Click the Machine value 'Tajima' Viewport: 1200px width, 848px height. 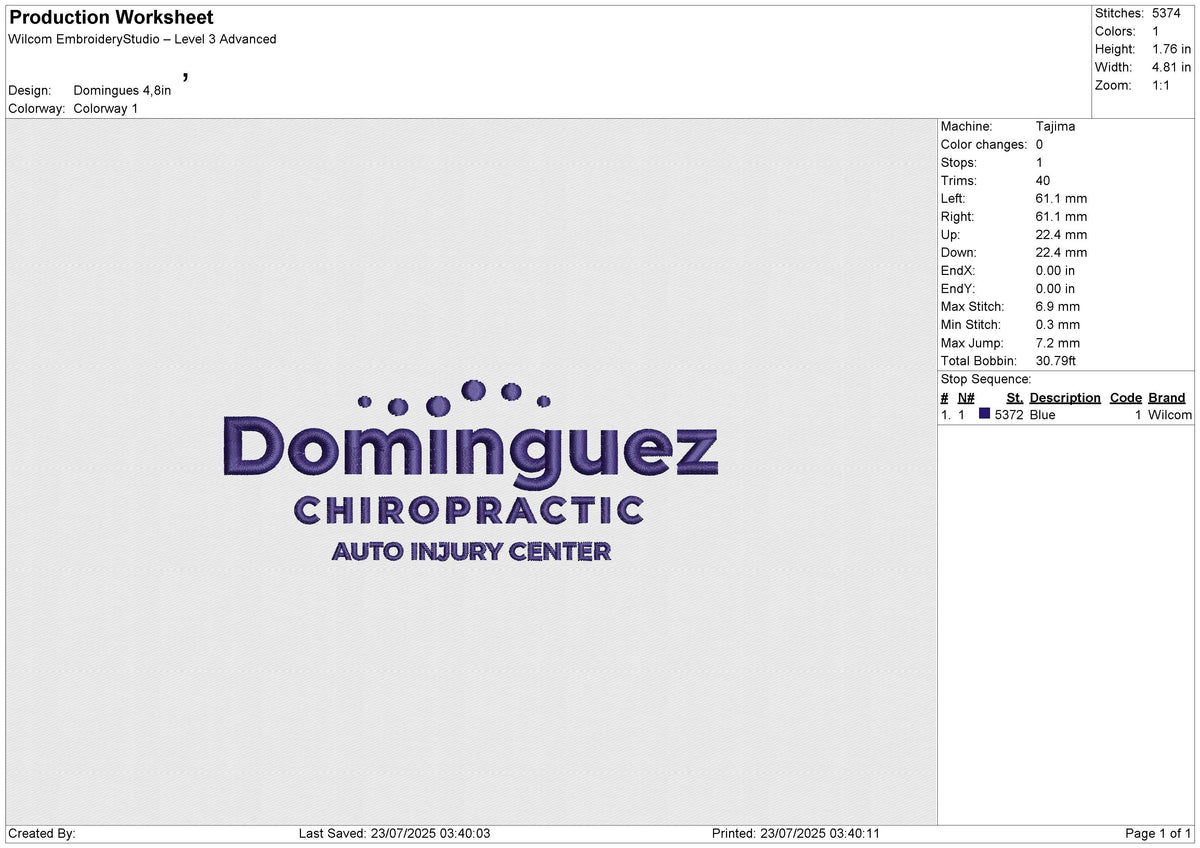tap(1055, 127)
